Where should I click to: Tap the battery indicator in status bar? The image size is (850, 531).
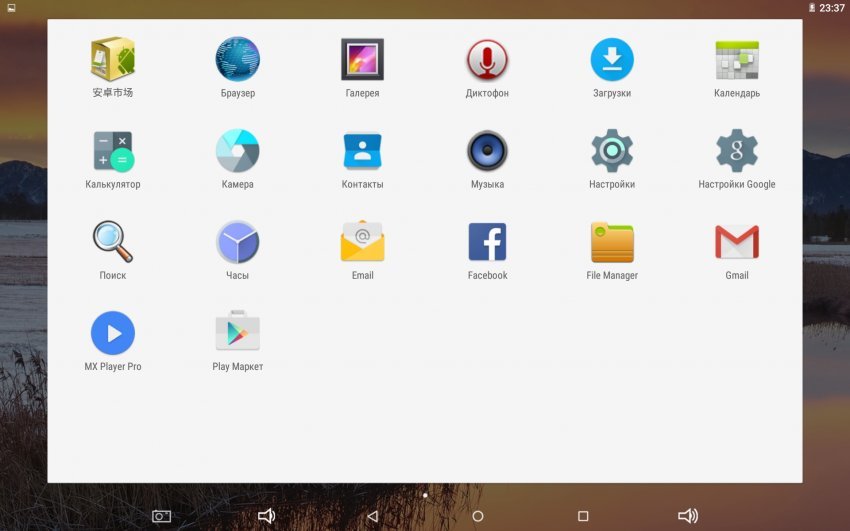(x=812, y=8)
